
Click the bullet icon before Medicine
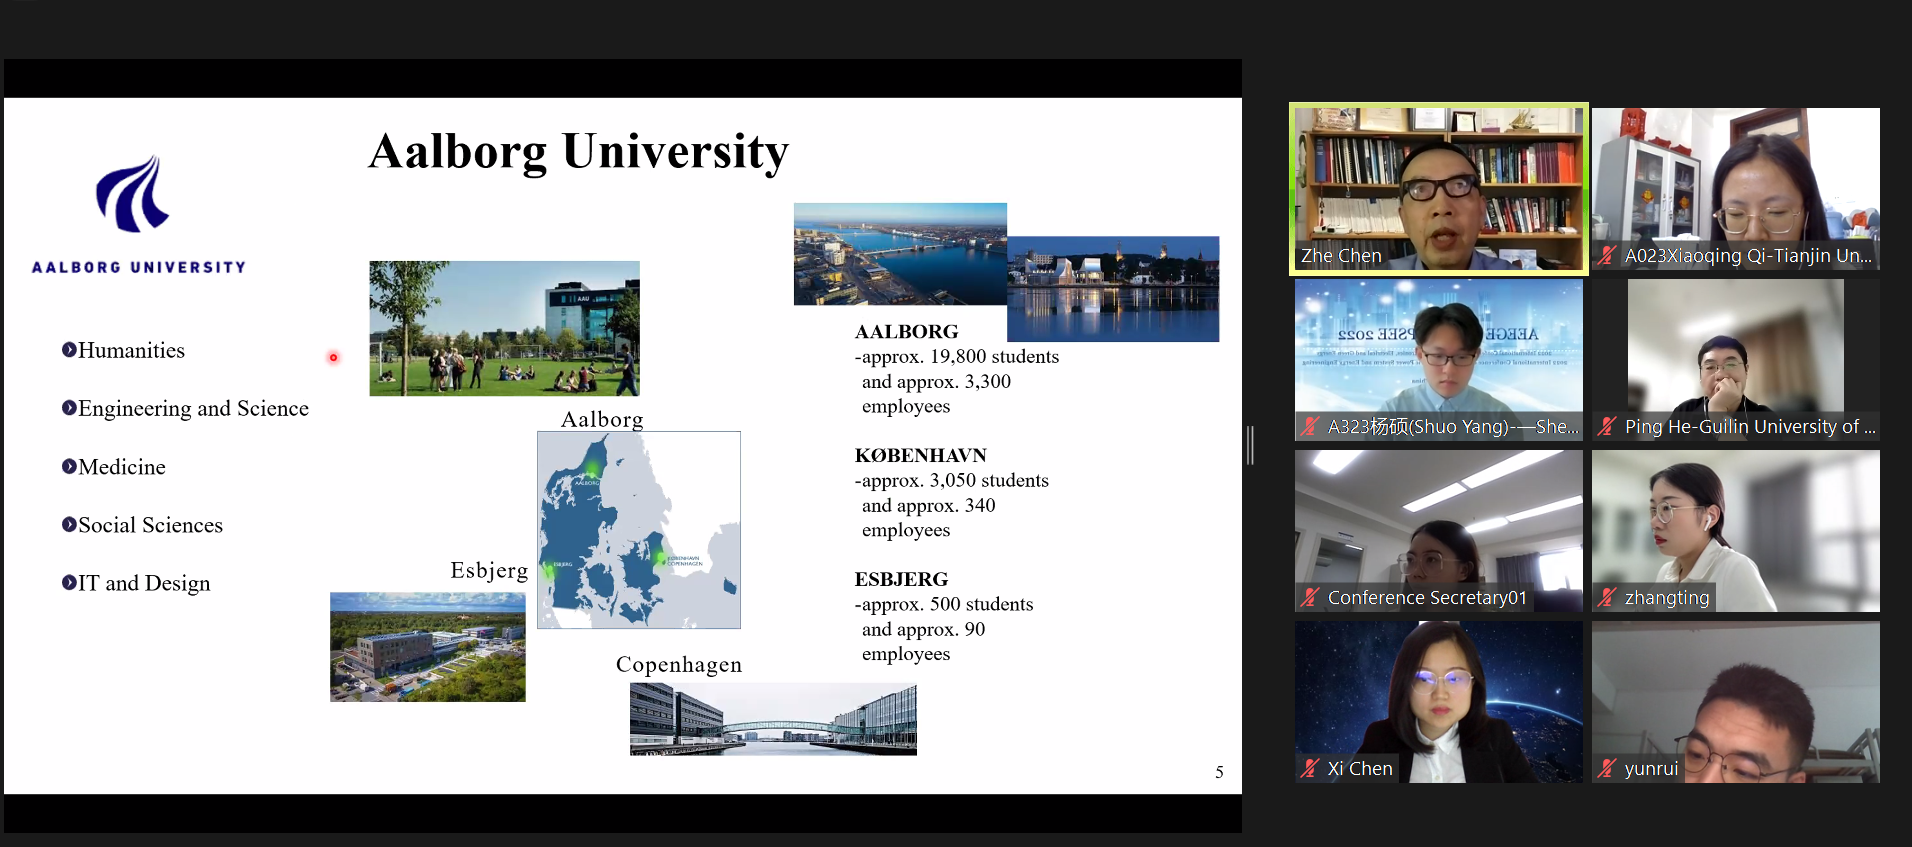69,466
